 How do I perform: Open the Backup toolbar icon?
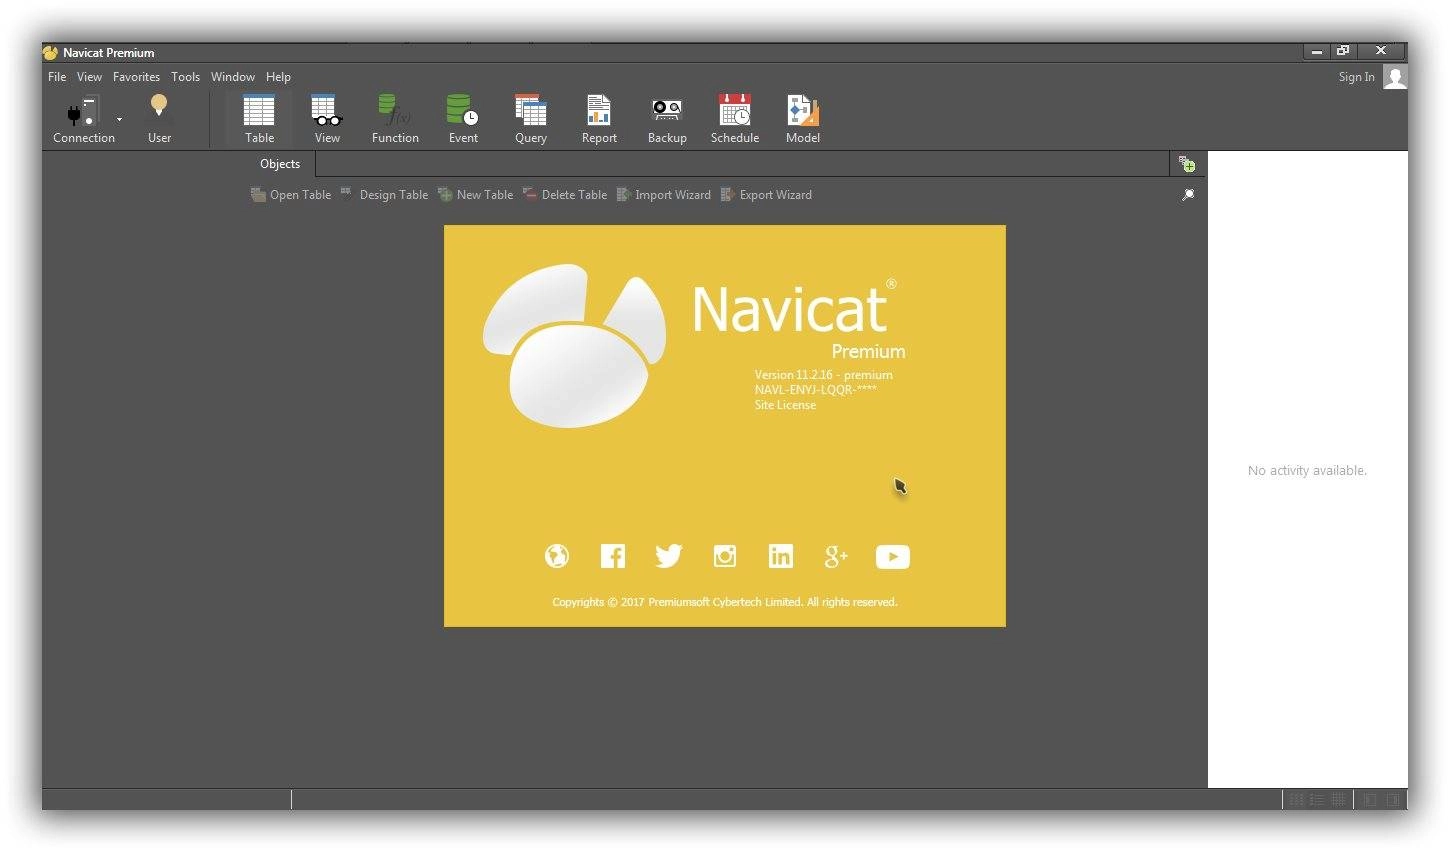[x=667, y=110]
